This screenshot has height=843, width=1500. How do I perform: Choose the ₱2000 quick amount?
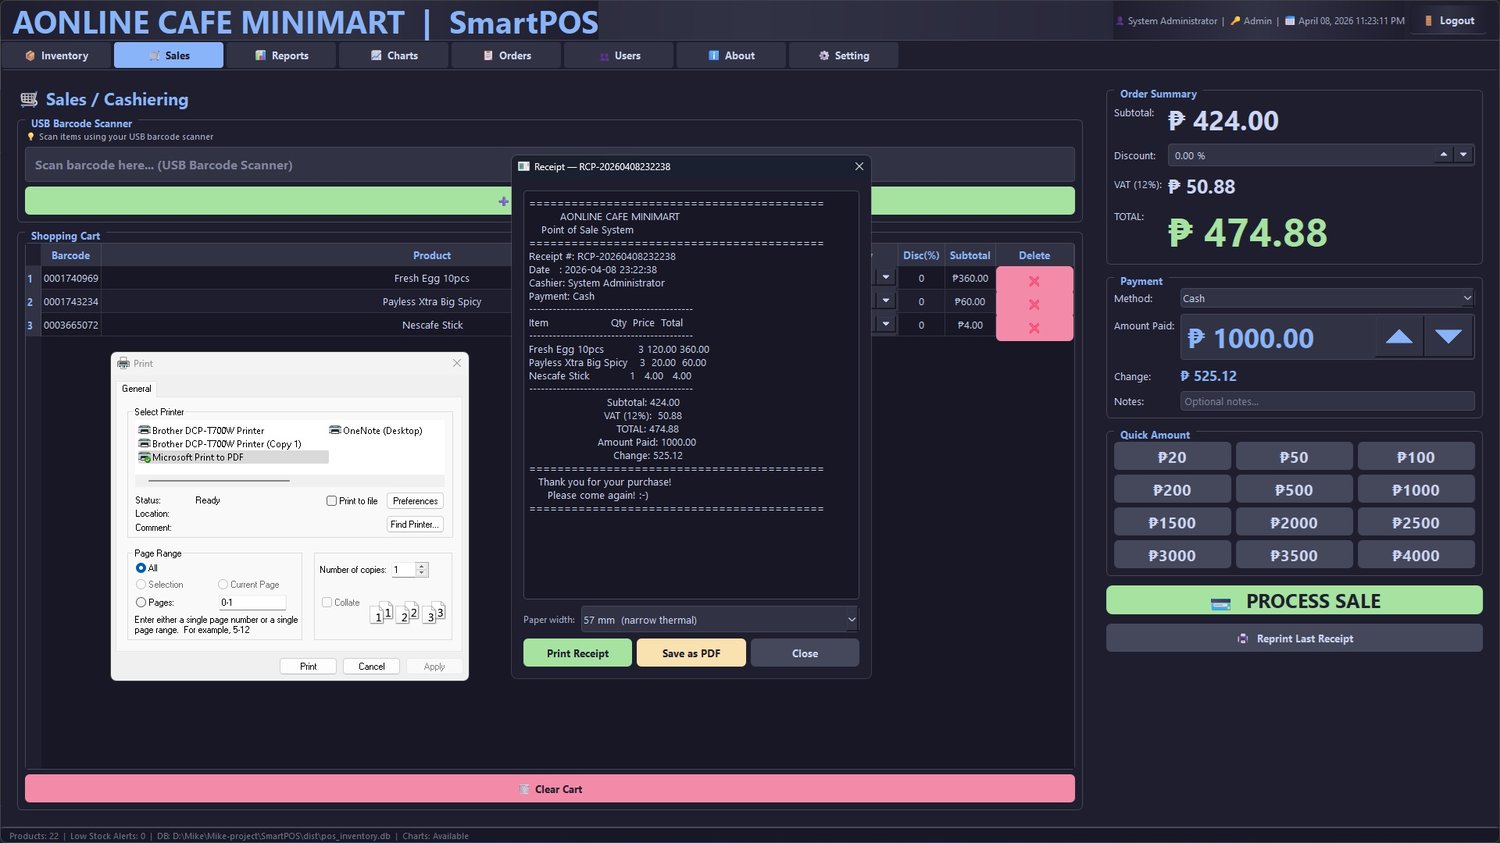(x=1294, y=523)
